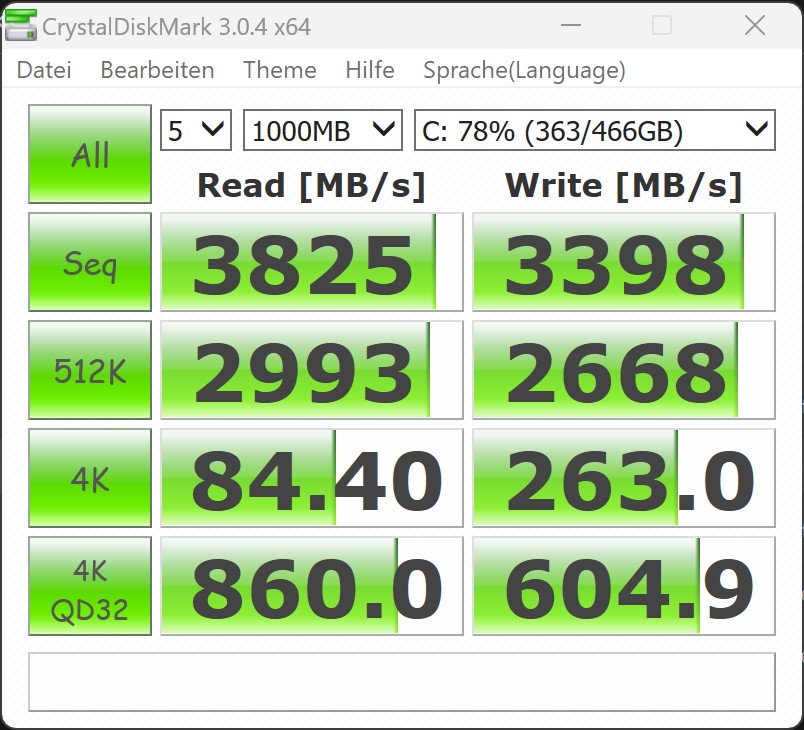This screenshot has height=730, width=804.
Task: Start the 4K QD32 benchmark
Action: coord(90,586)
